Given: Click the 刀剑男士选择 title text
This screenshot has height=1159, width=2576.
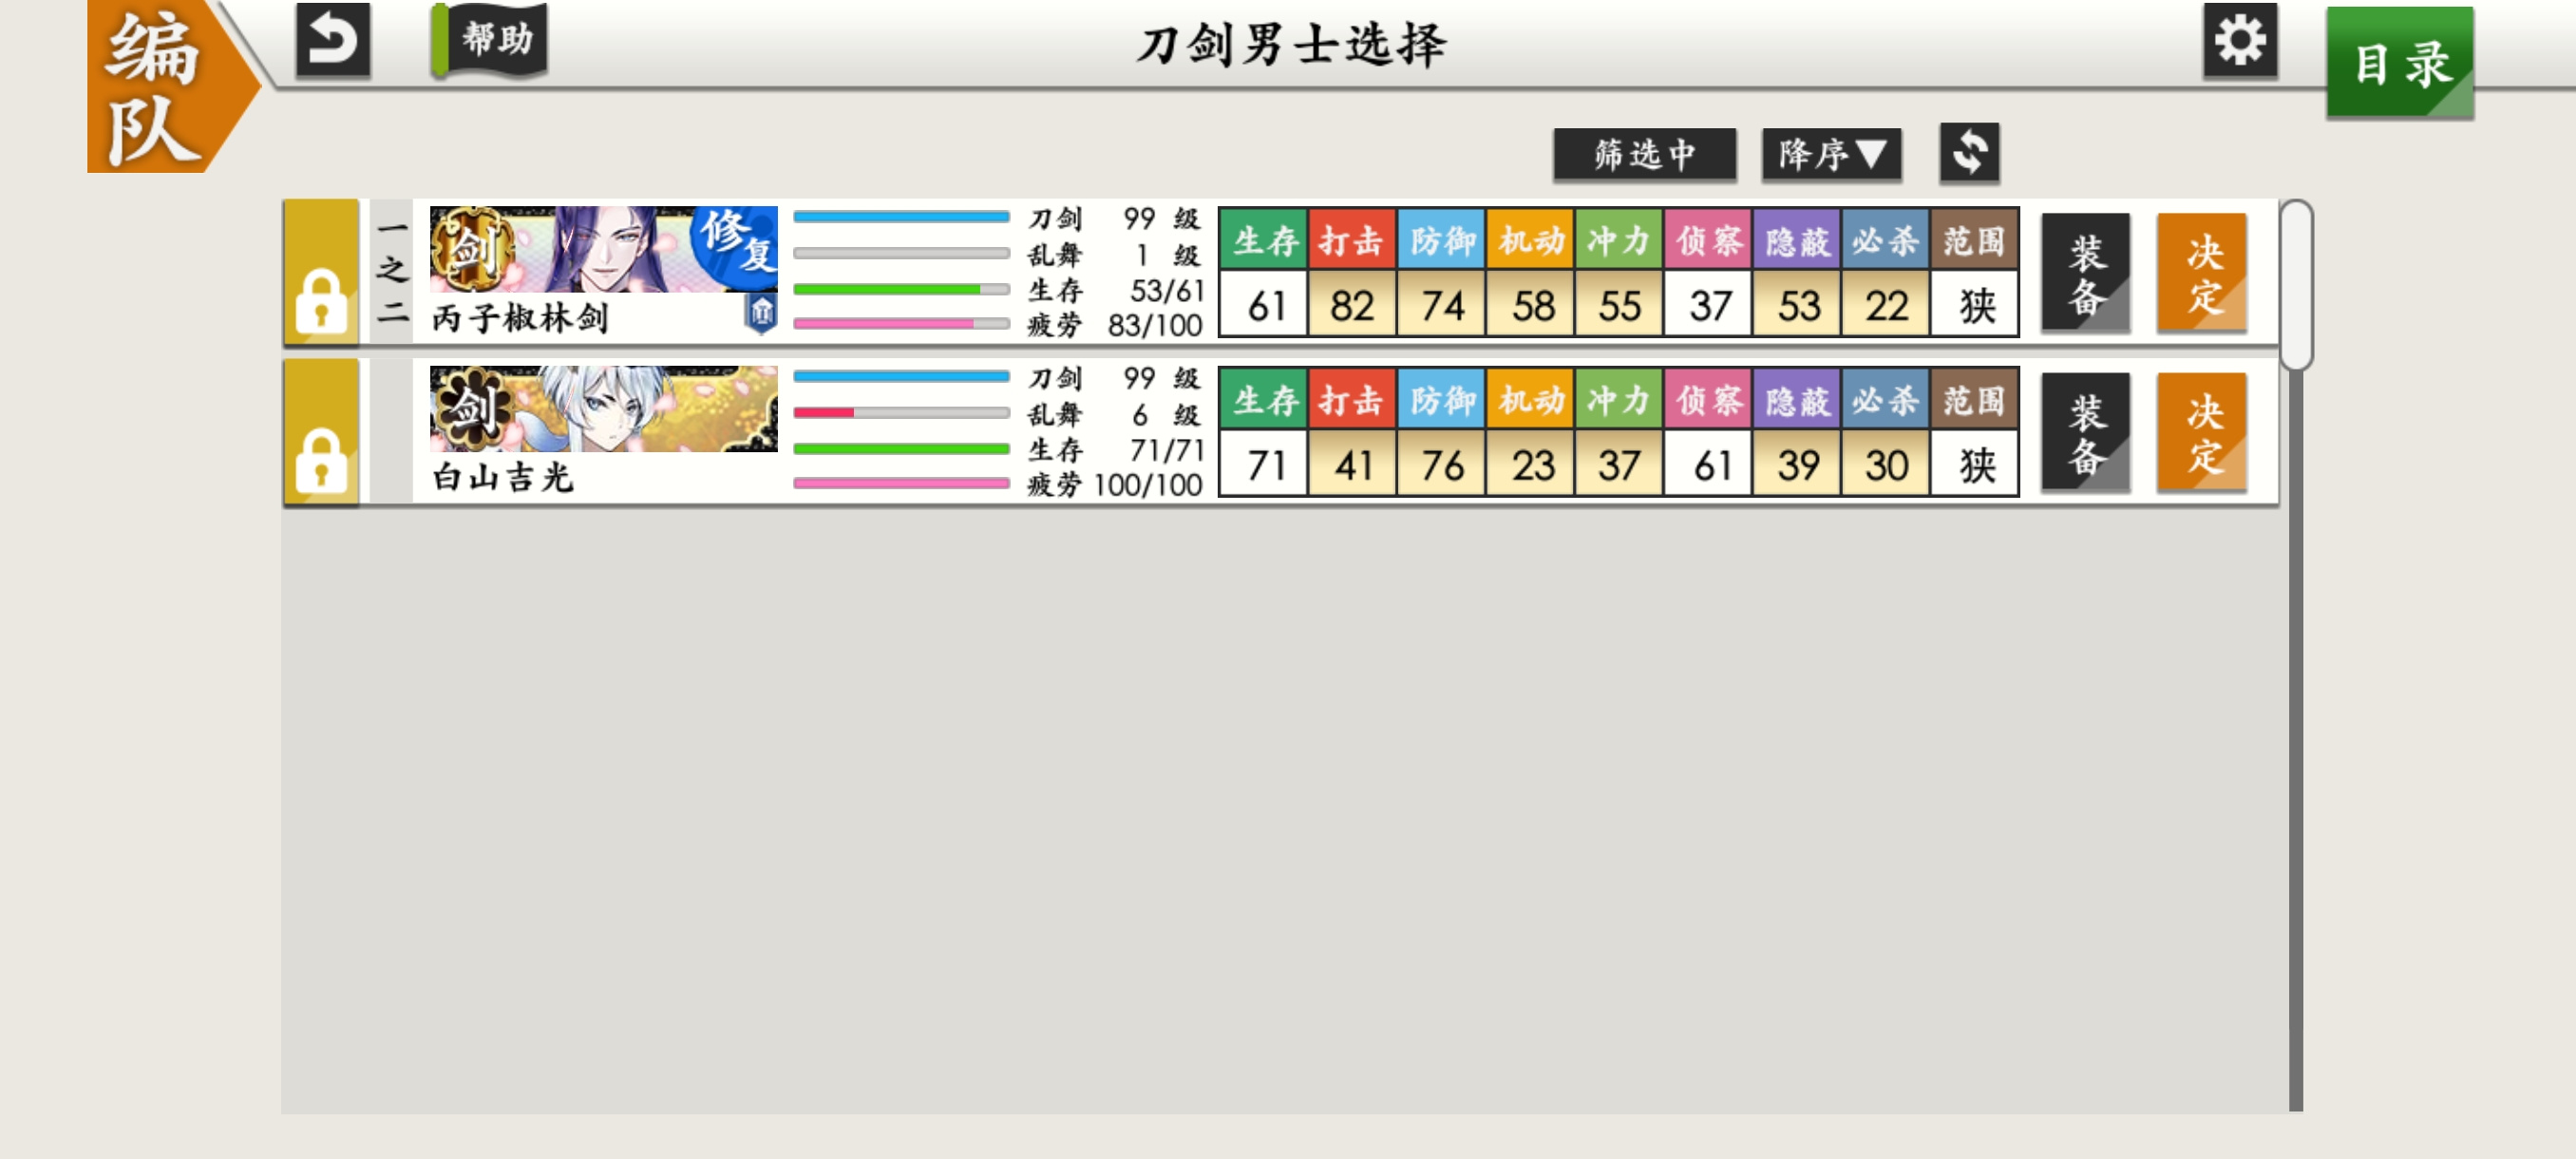Looking at the screenshot, I should click(x=1291, y=44).
